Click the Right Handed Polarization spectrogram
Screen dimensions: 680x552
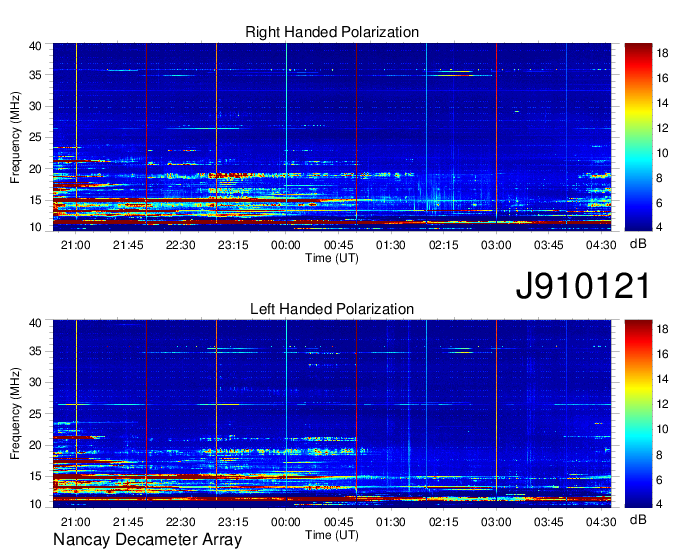click(332, 137)
